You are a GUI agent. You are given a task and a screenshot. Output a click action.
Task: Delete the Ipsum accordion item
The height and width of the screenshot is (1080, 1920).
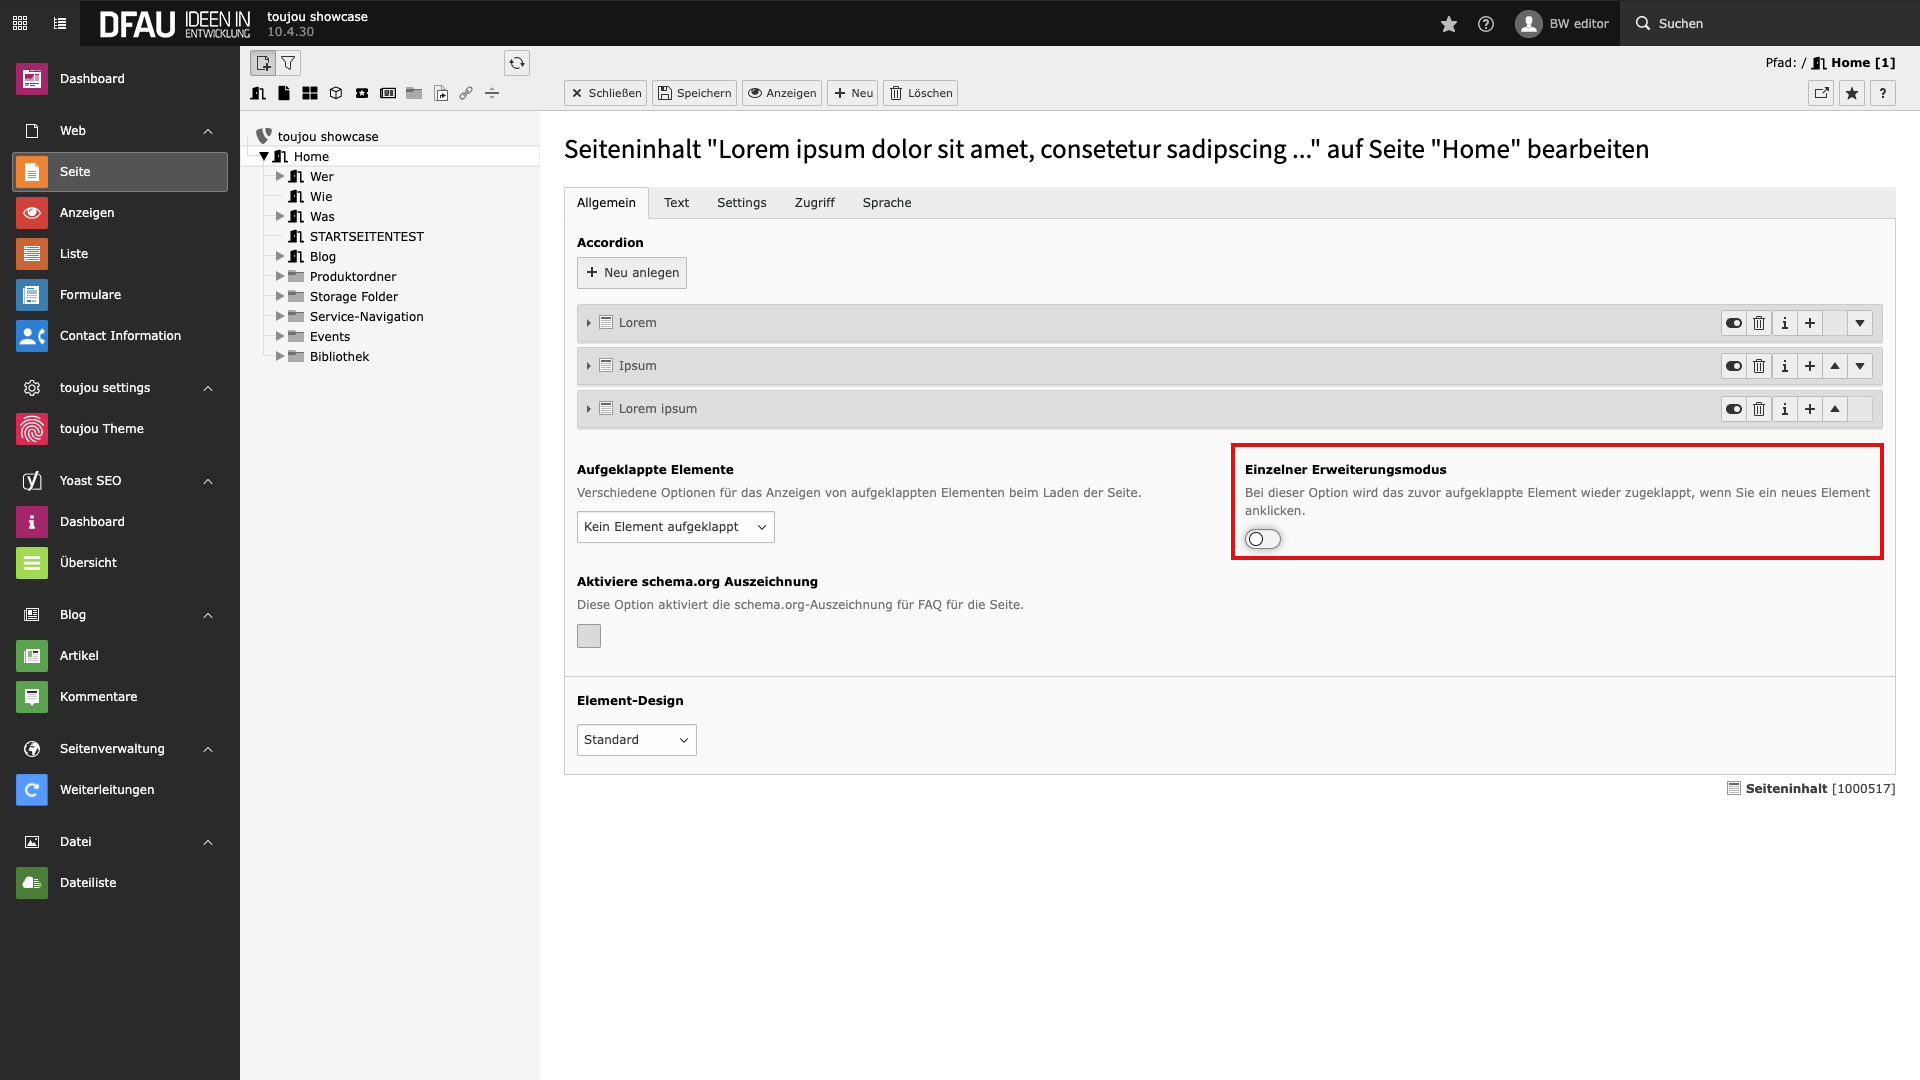[1759, 366]
